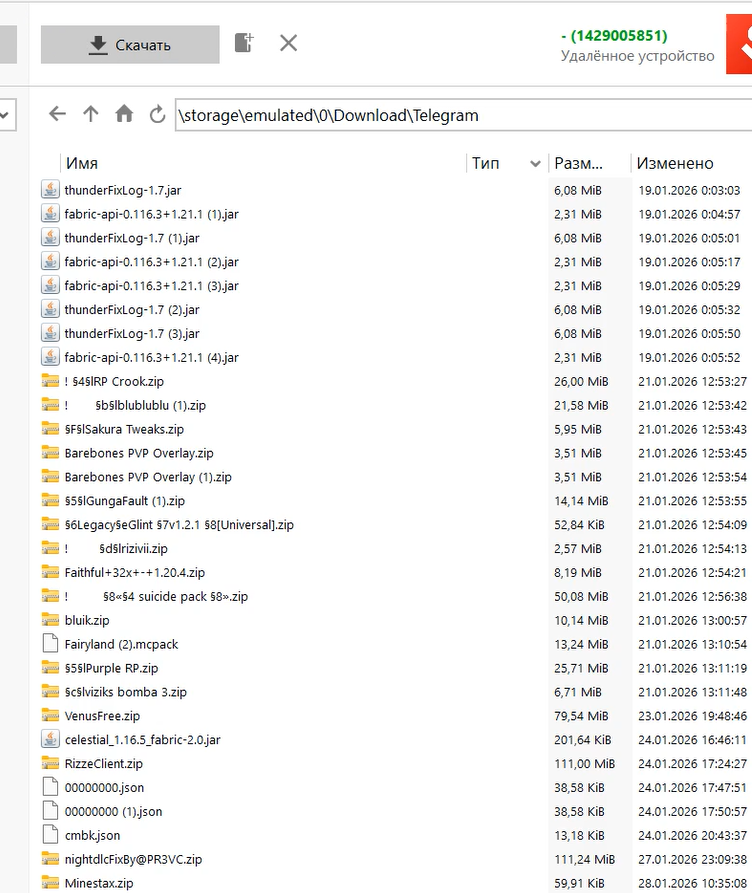Go back with the left arrow icon
752x893 pixels.
57,114
